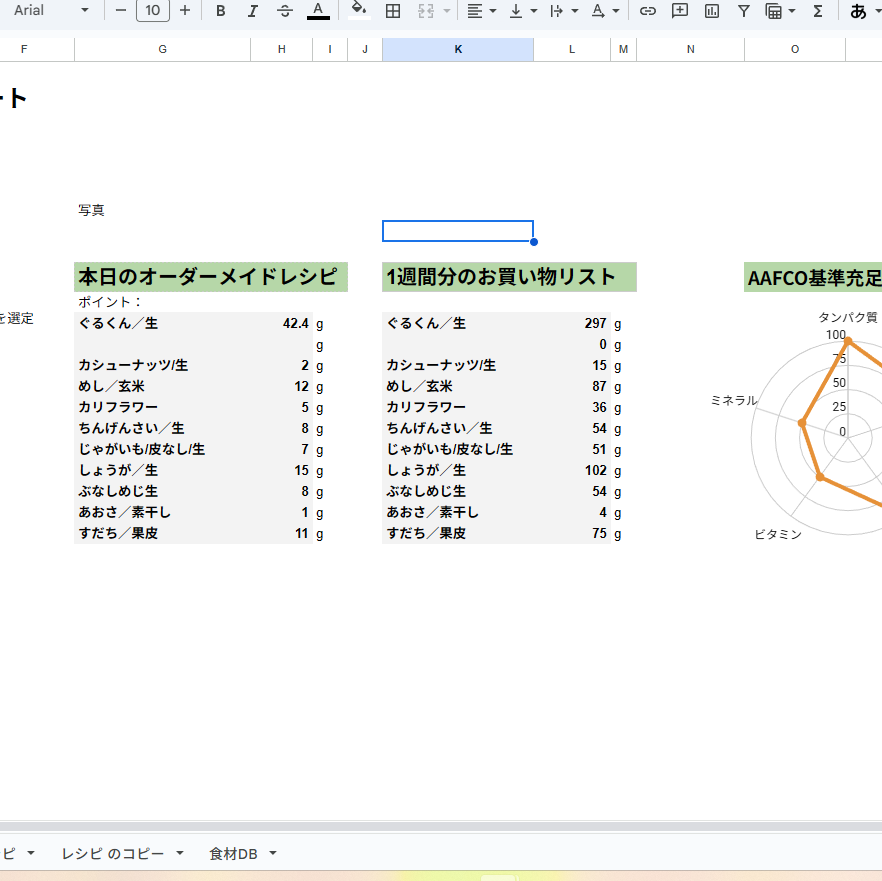Open the functions sigma icon

818,11
